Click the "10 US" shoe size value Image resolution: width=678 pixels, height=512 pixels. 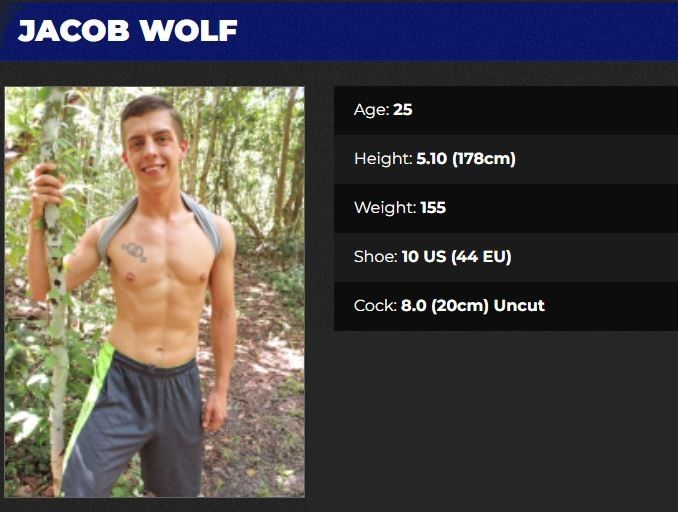[424, 256]
